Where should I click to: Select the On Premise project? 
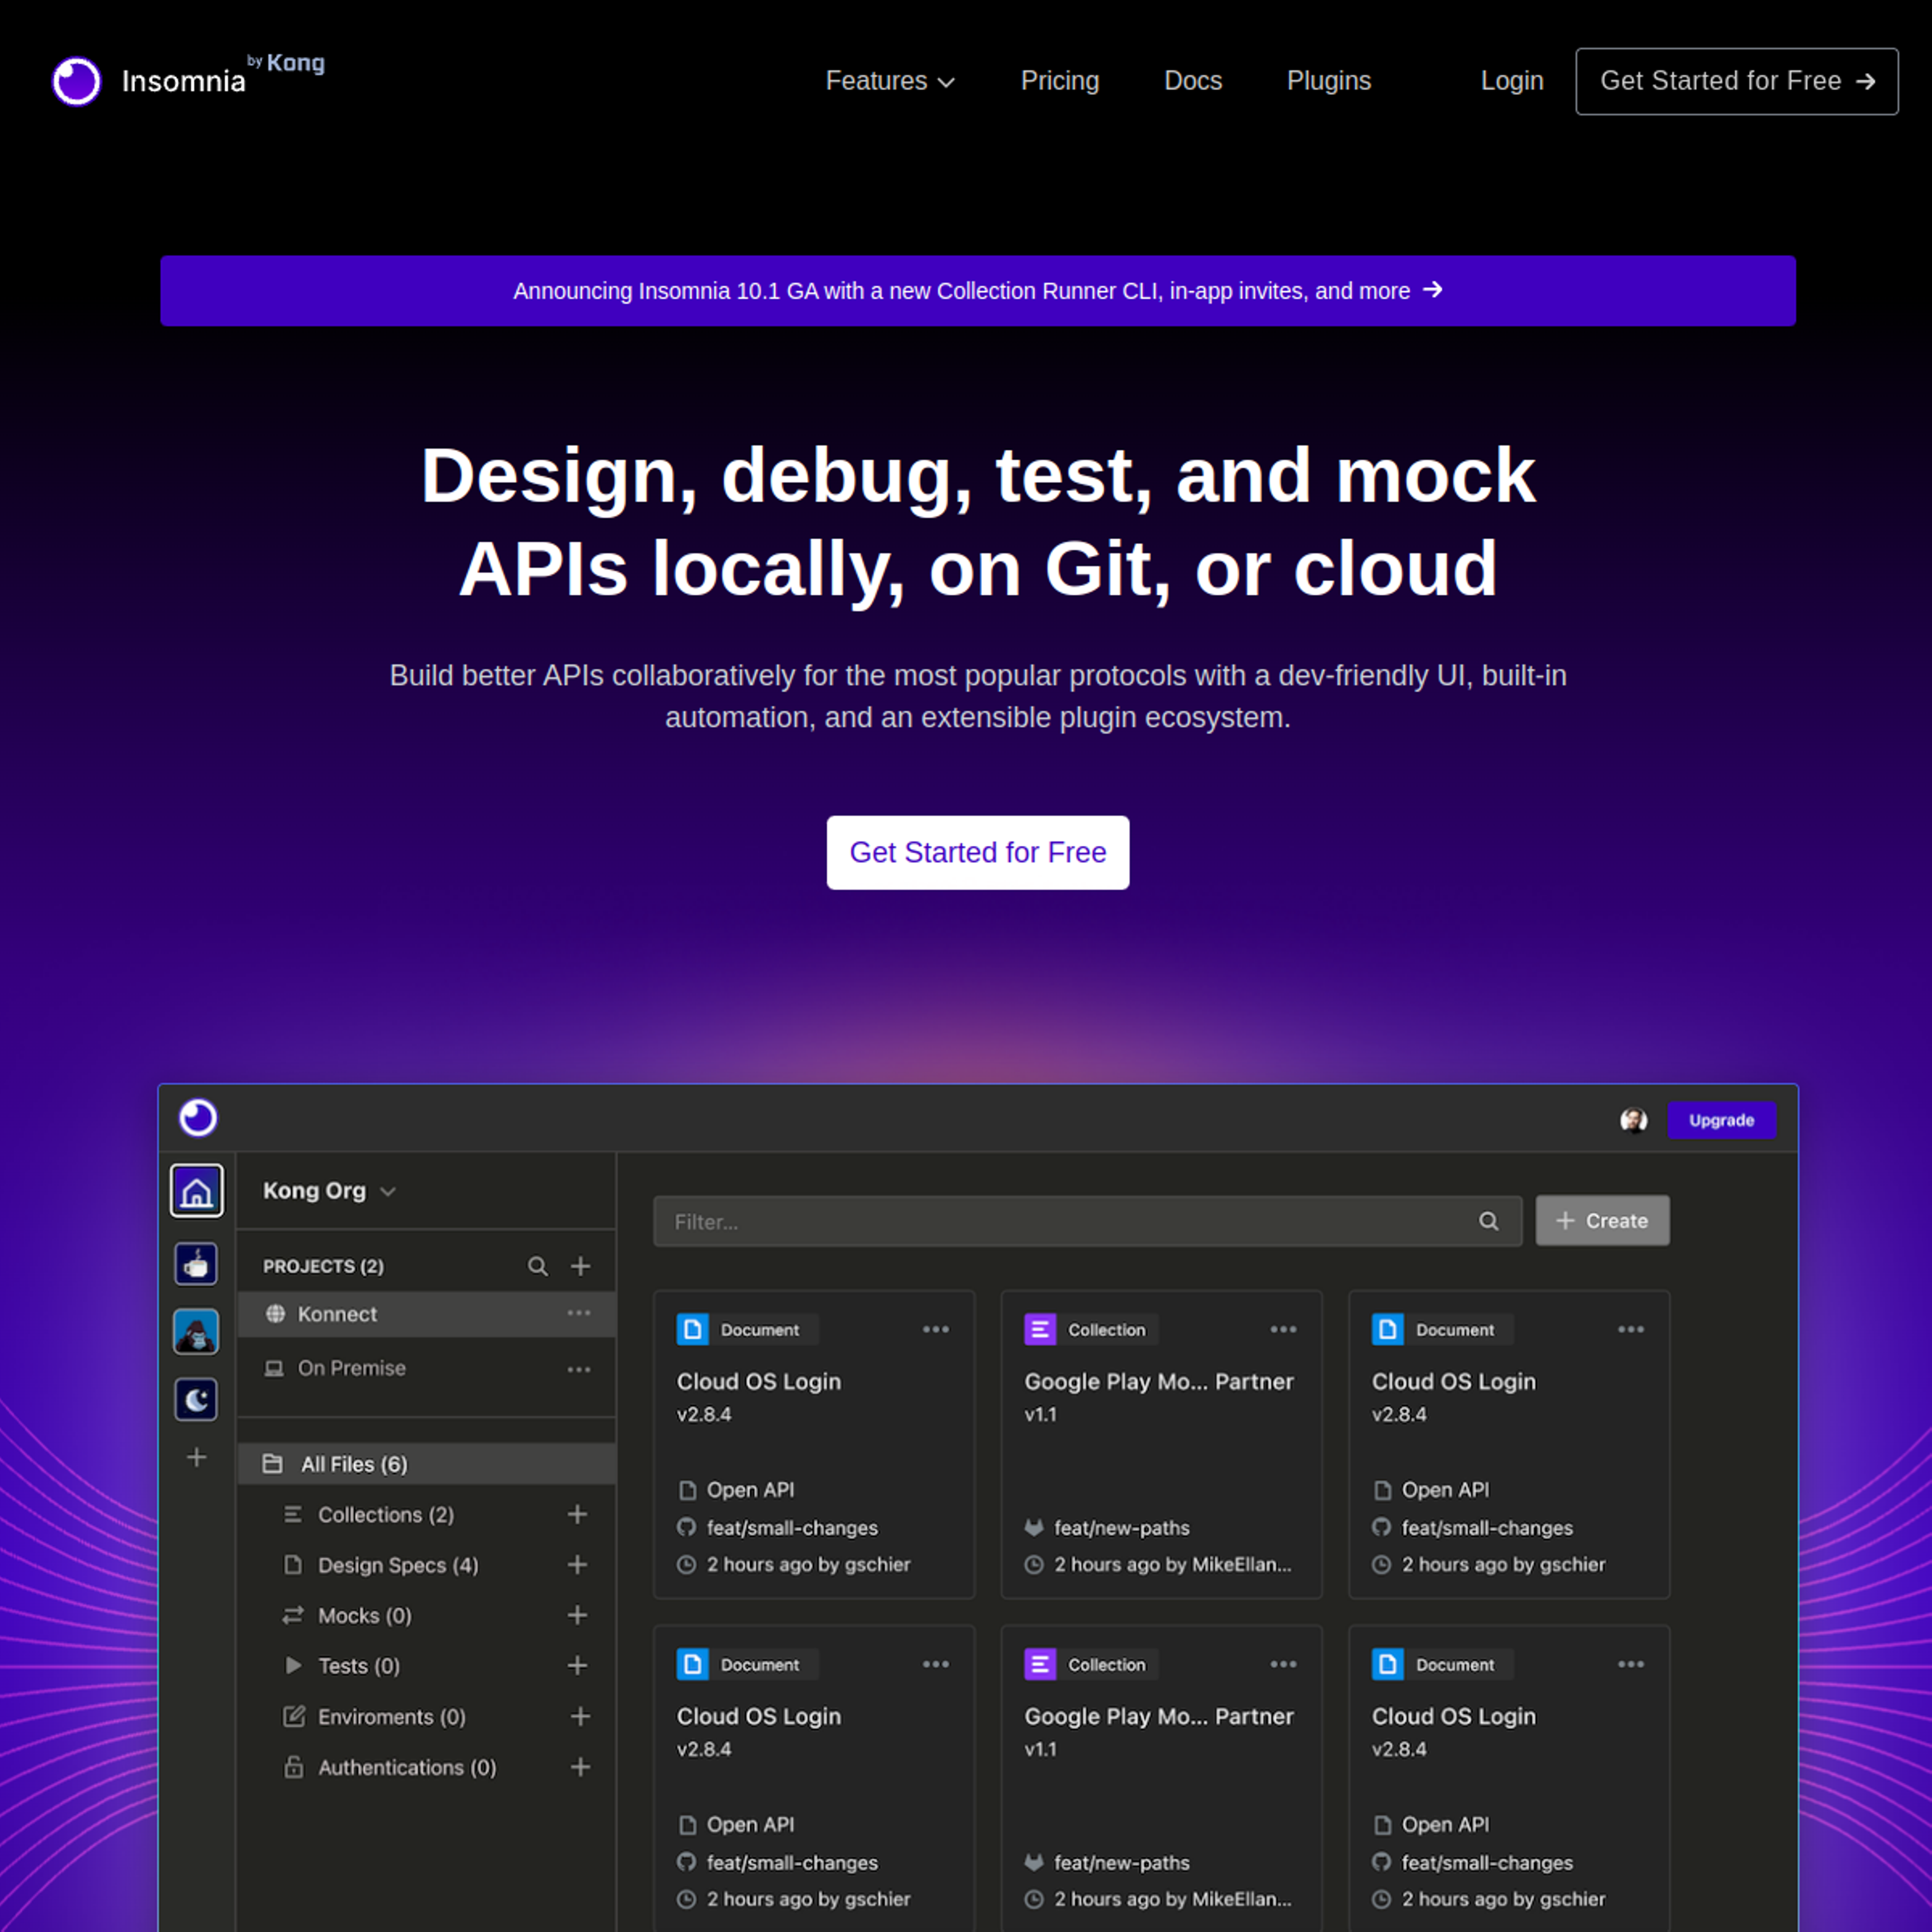click(x=426, y=1368)
